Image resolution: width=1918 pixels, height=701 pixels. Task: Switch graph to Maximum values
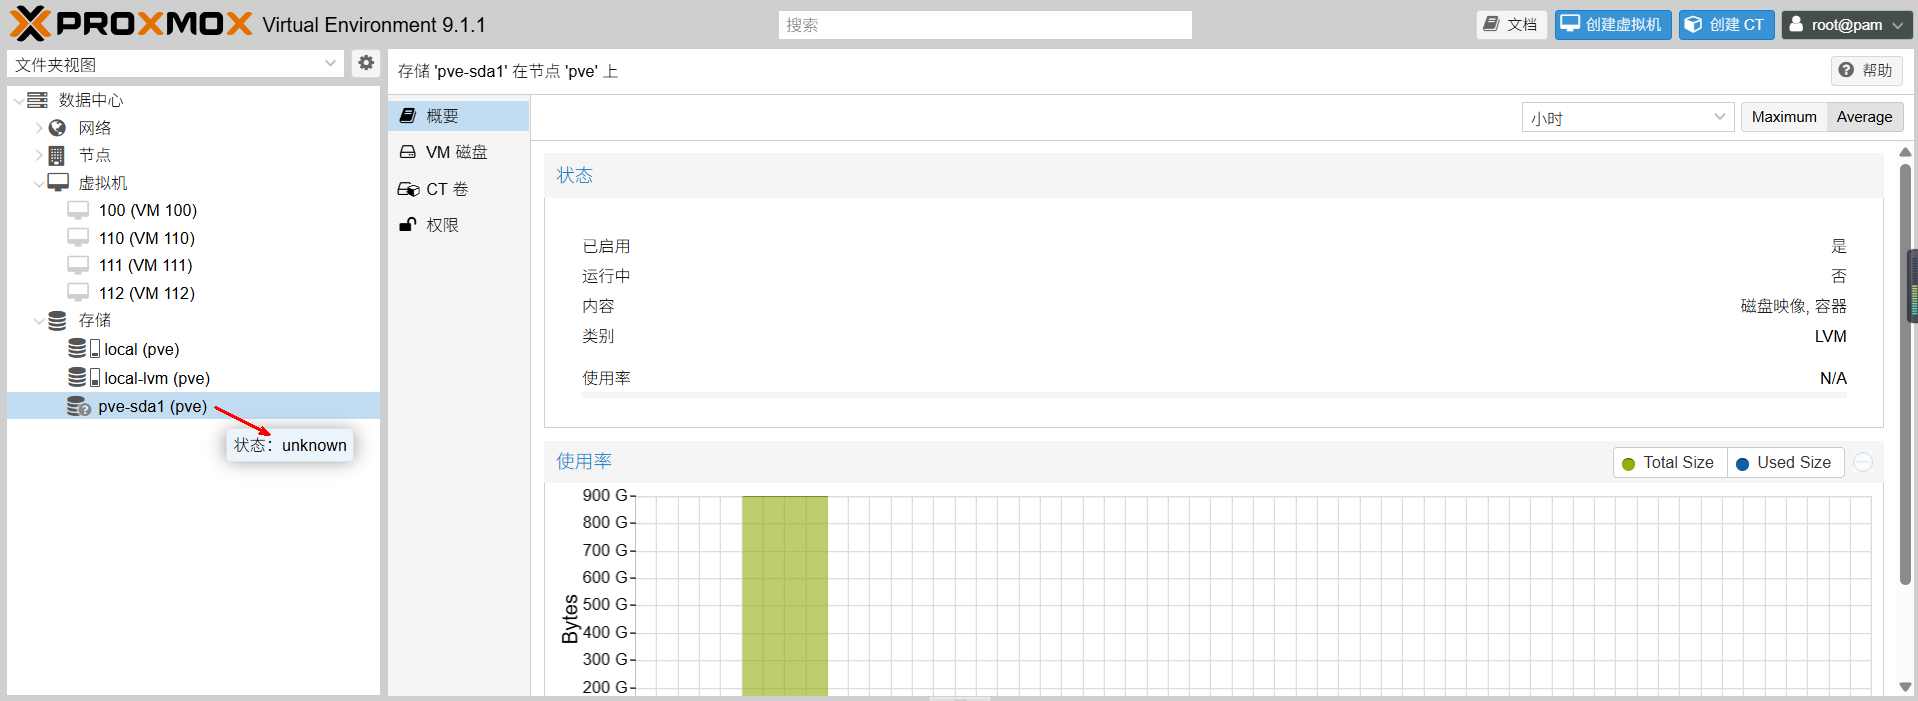[1783, 117]
